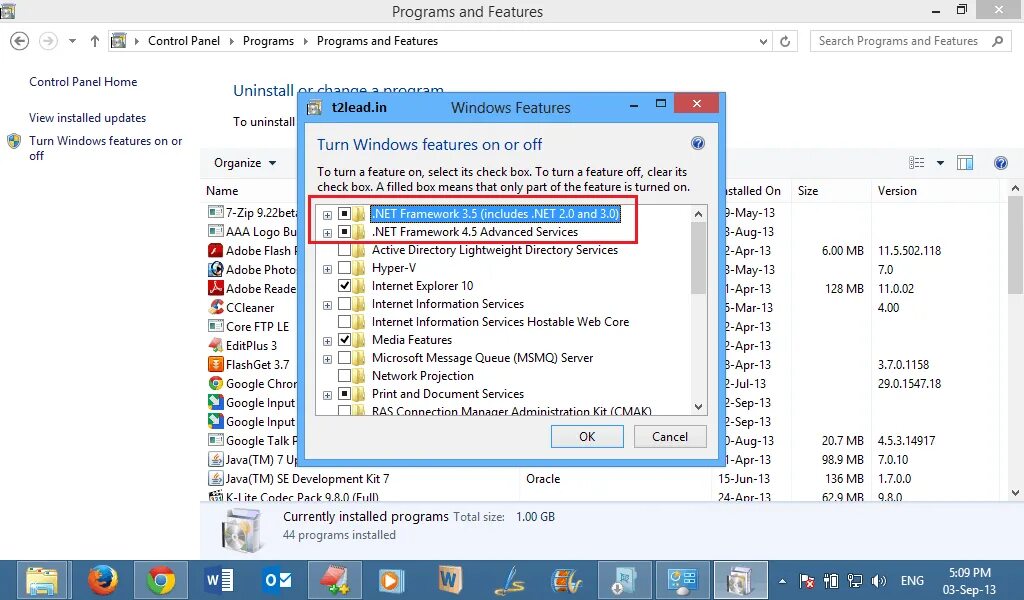Sort by the Name column header
The width and height of the screenshot is (1024, 600).
[222, 191]
